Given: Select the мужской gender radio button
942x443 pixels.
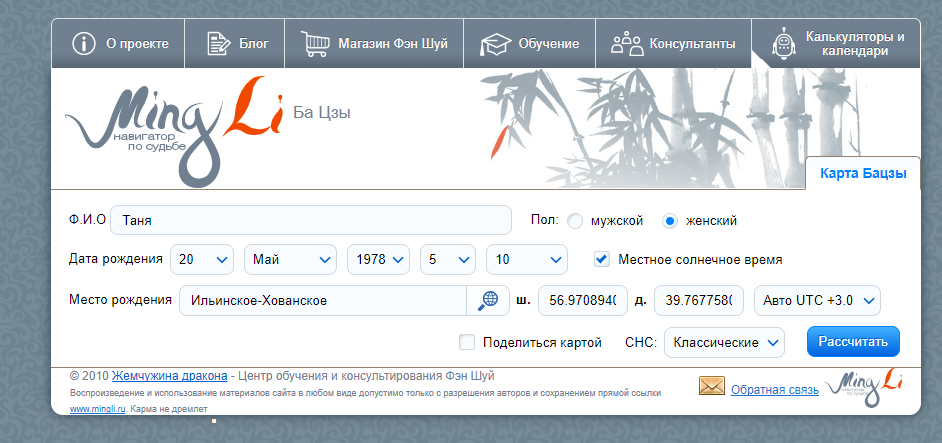Looking at the screenshot, I should click(x=575, y=221).
